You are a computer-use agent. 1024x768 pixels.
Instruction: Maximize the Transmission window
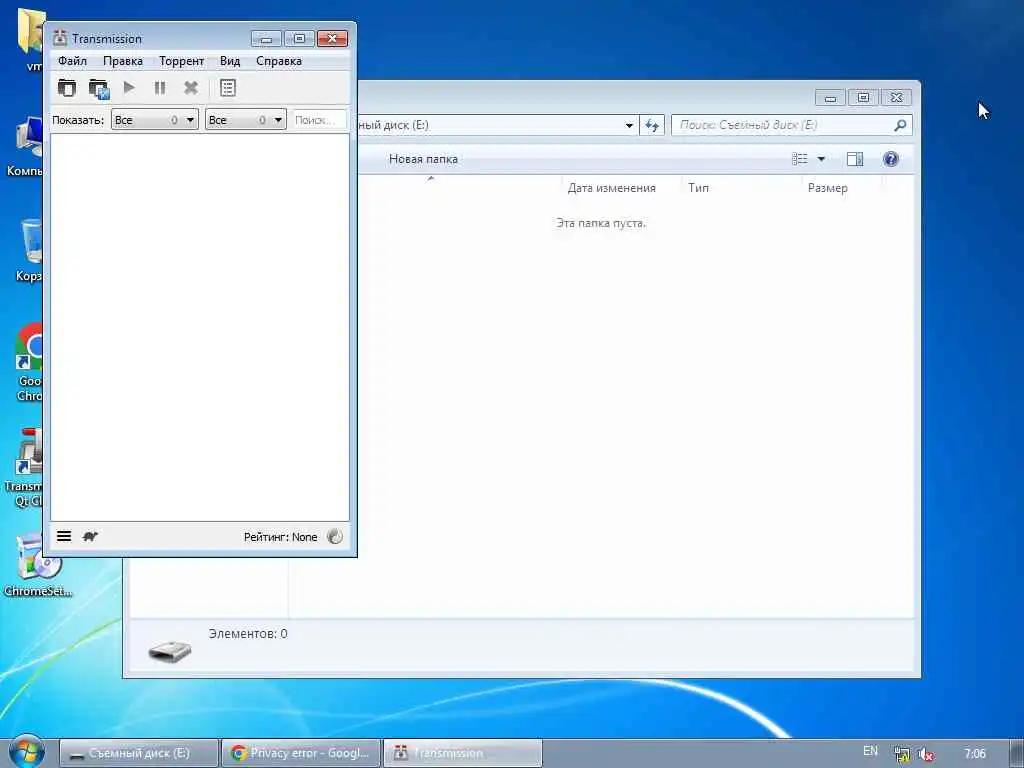(x=299, y=39)
